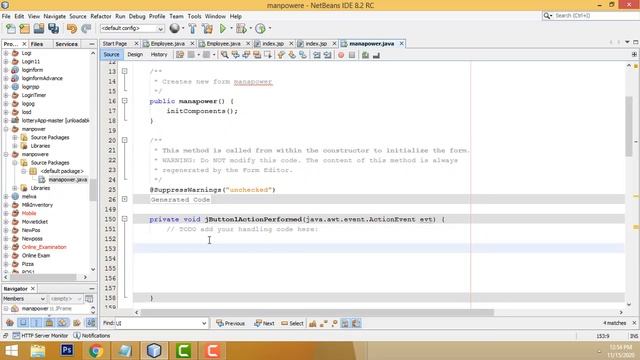Toggle Whole Words in the find bar

point(324,323)
